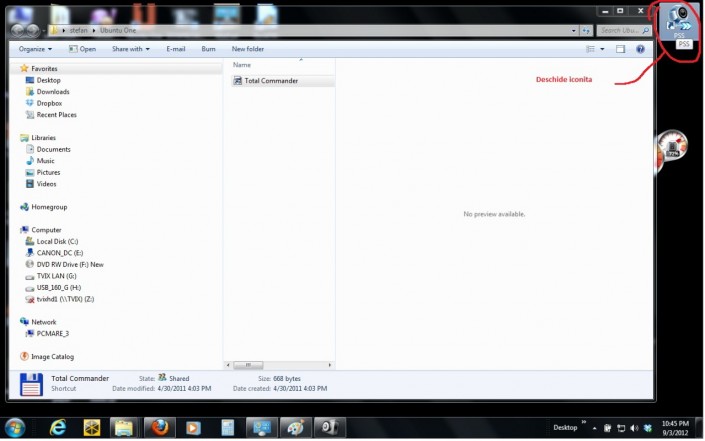The image size is (705, 441).
Task: Click the Search Ubuntu One field
Action: point(620,30)
